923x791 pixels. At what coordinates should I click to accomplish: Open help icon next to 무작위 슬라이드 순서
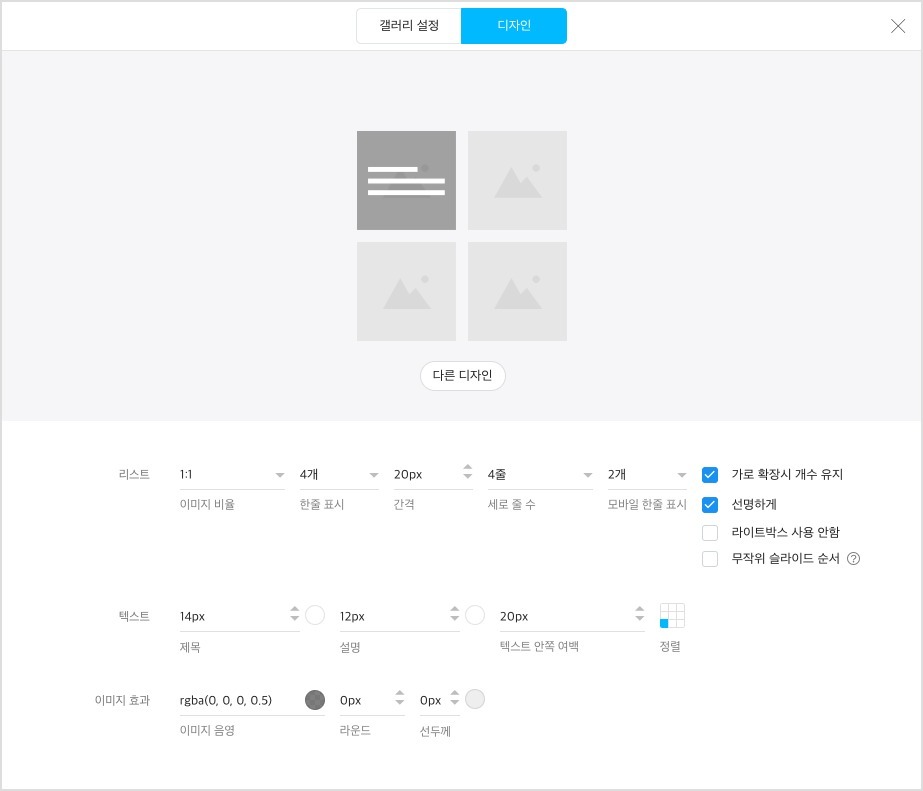(854, 559)
